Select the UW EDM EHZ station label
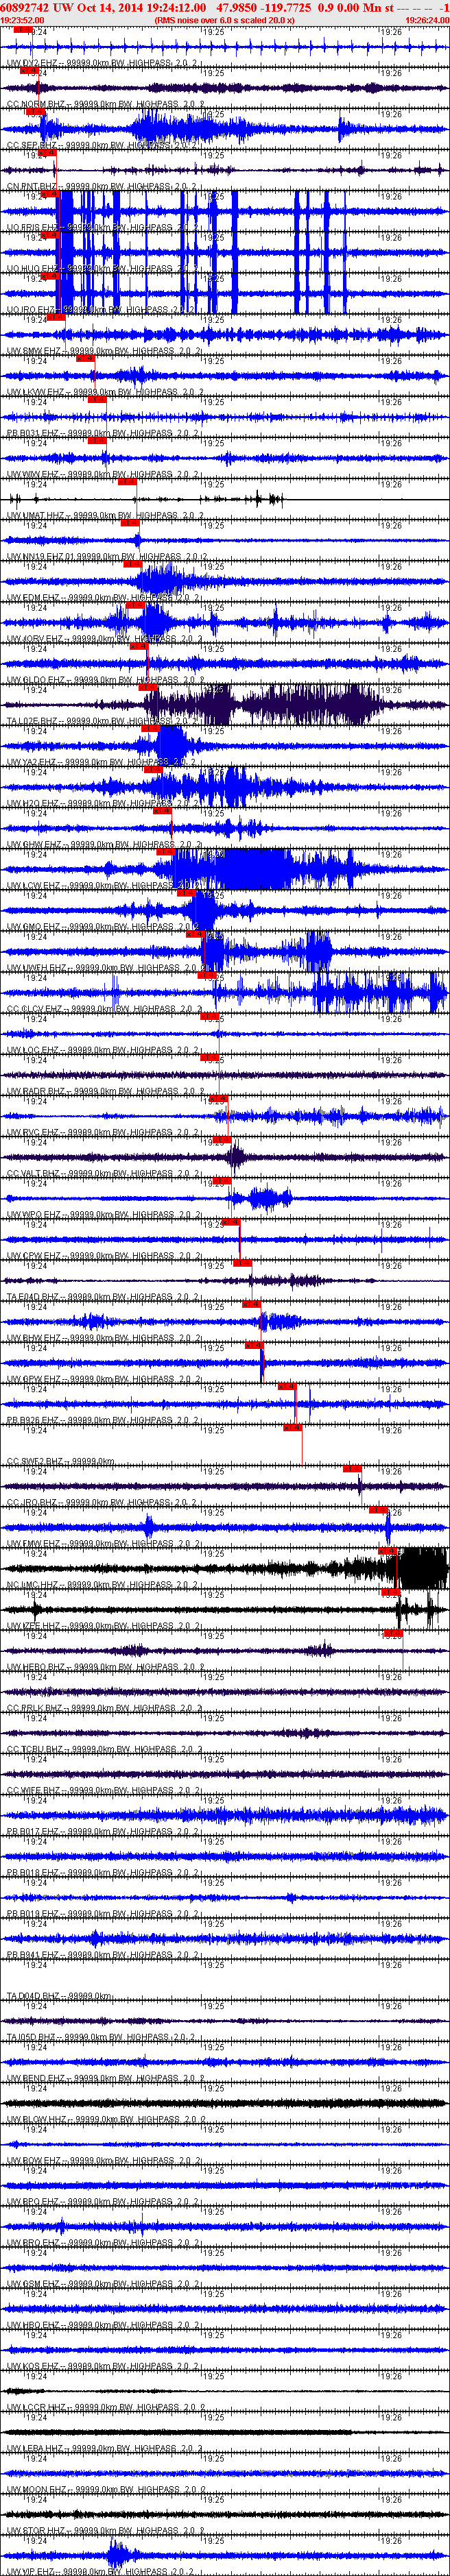Viewport: 450px width, 2576px height. (104, 597)
